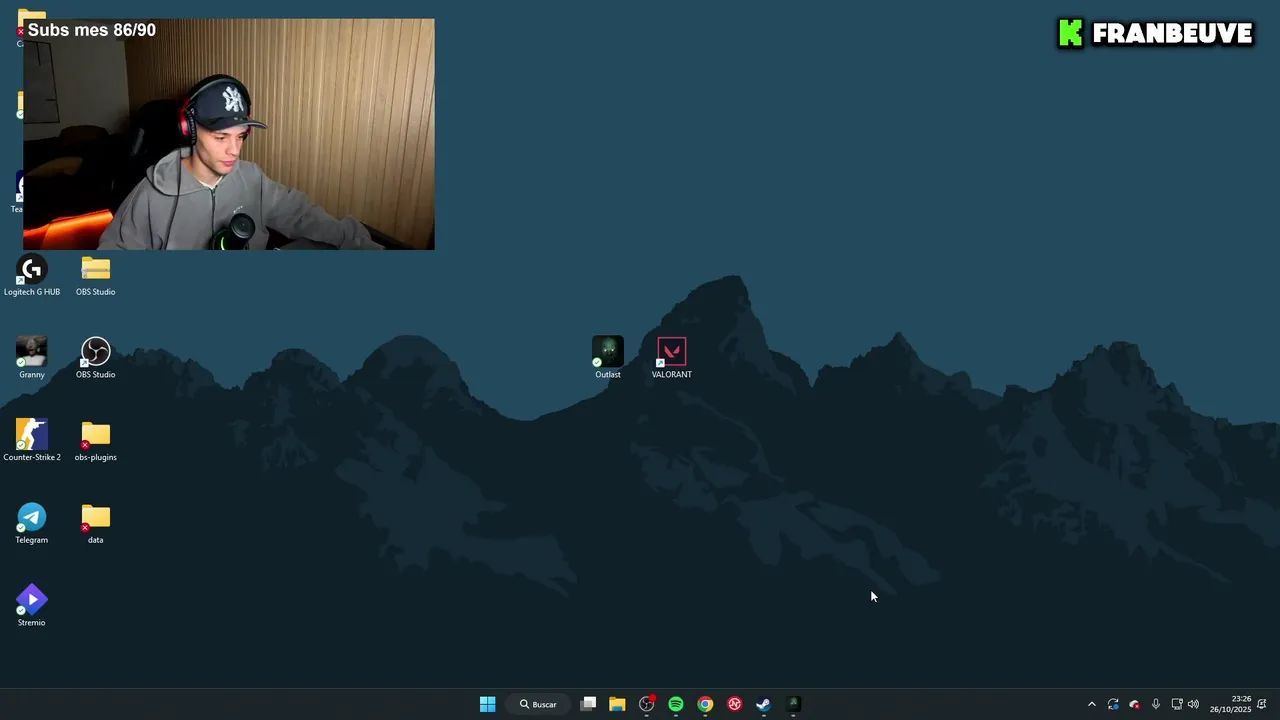Open the notifications bell in taskbar
The width and height of the screenshot is (1280, 720).
[x=1263, y=704]
